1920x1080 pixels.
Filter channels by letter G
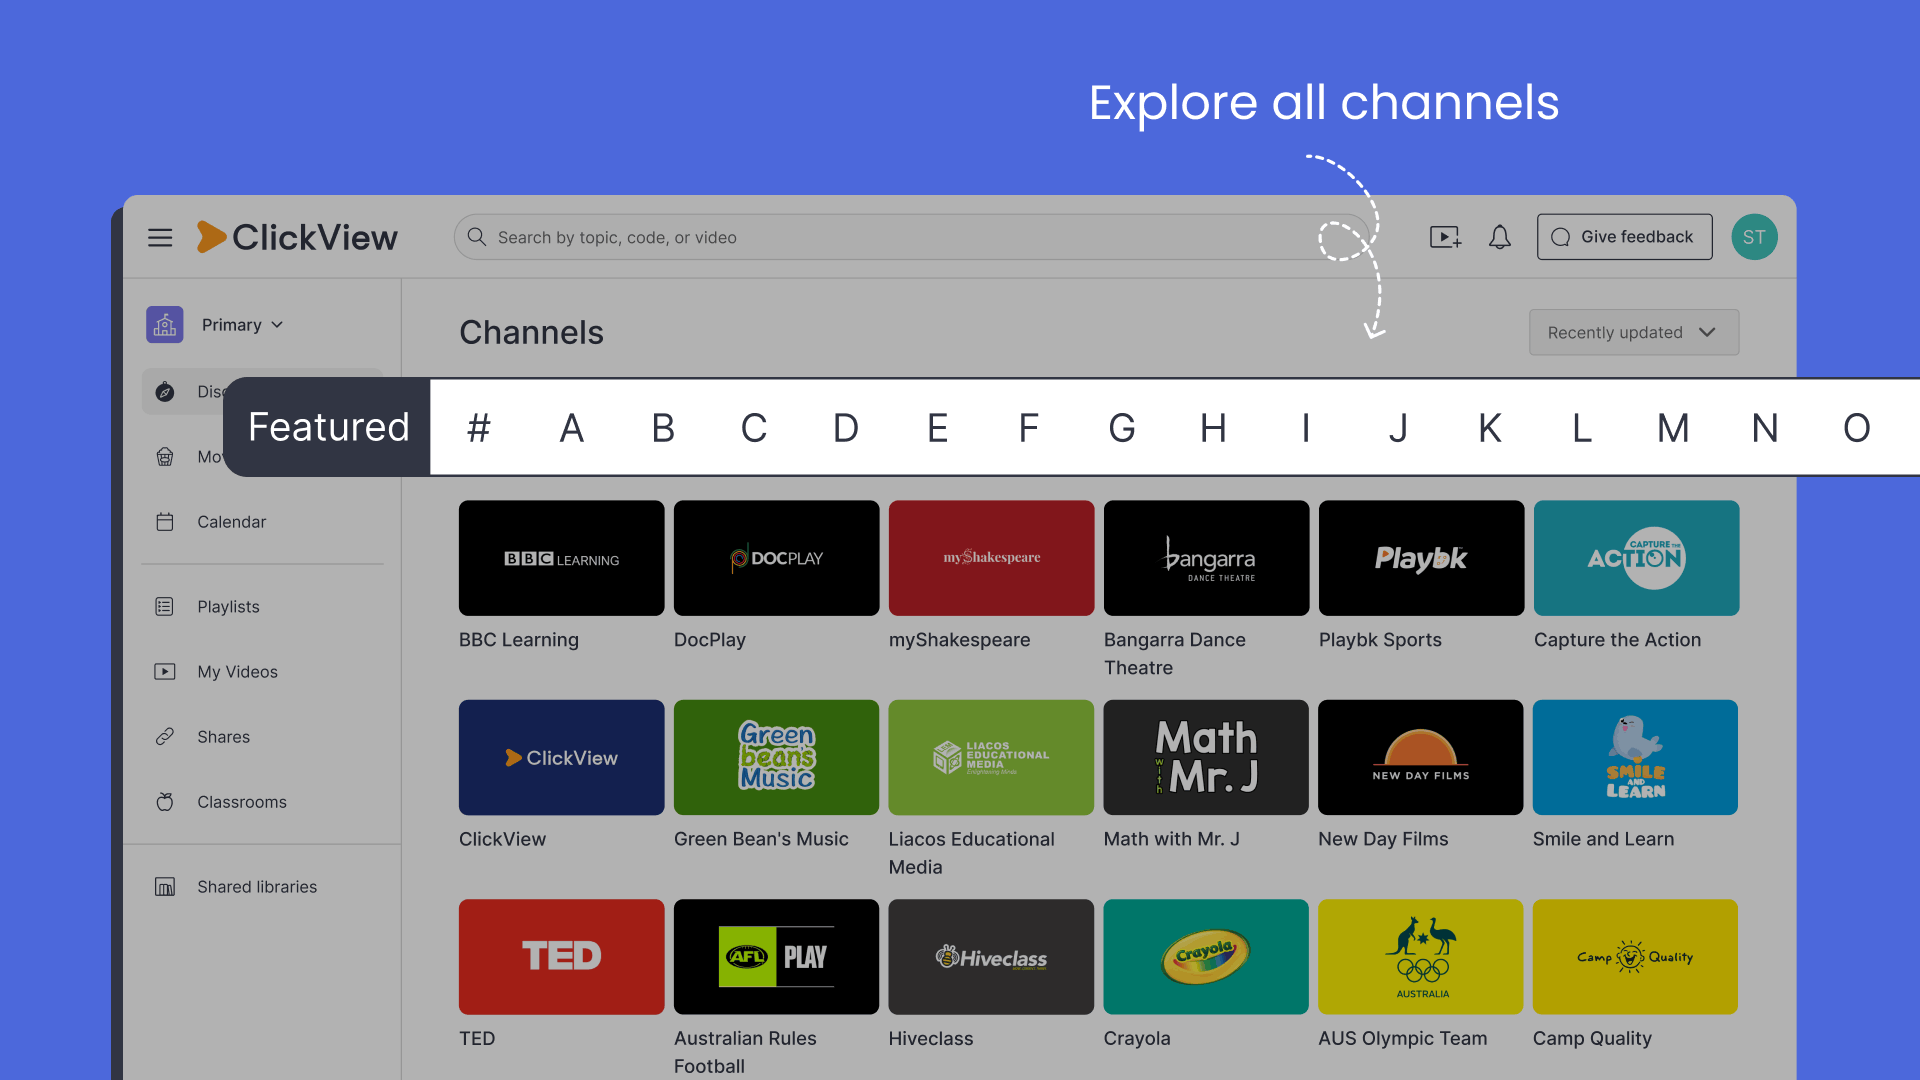1121,428
